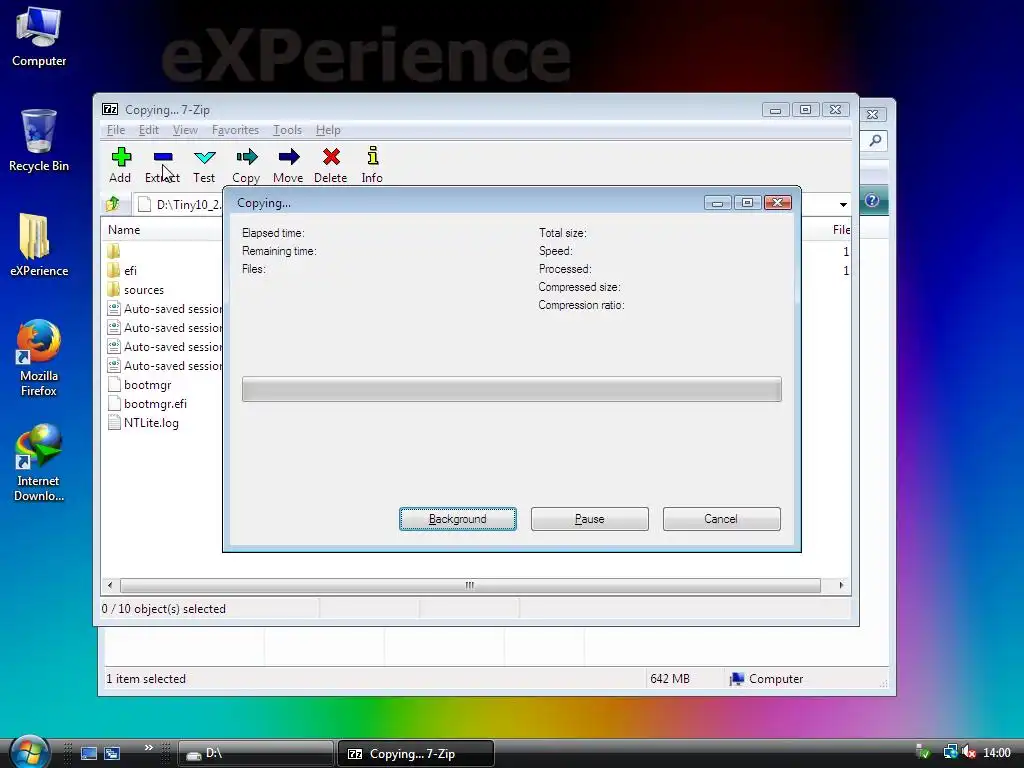The width and height of the screenshot is (1024, 768).
Task: Click the Delete red X icon
Action: [x=331, y=157]
